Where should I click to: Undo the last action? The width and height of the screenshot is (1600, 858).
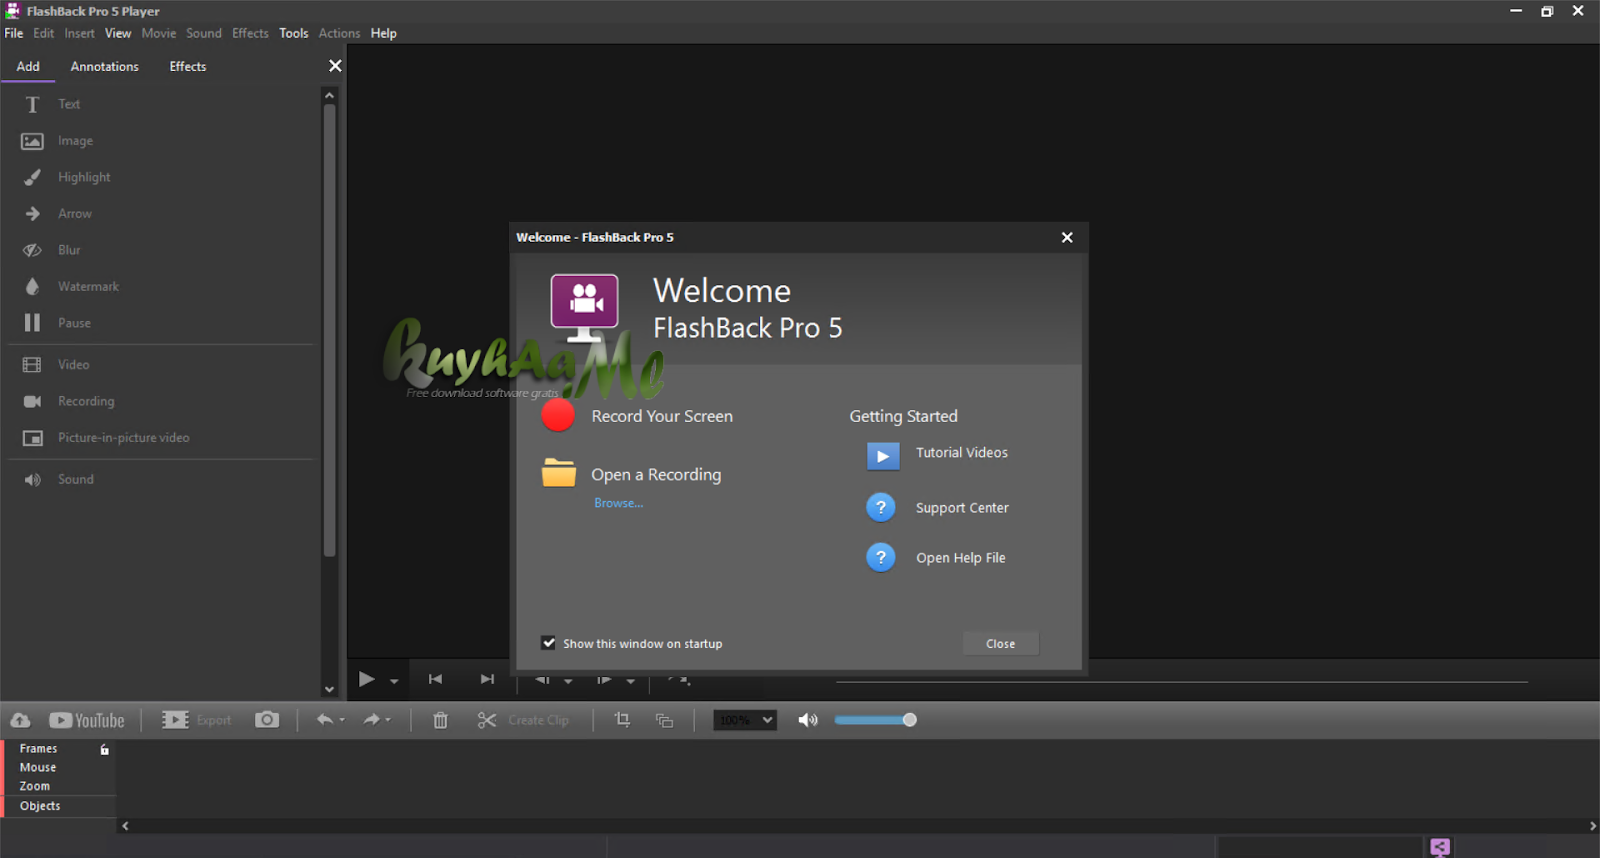pos(324,720)
